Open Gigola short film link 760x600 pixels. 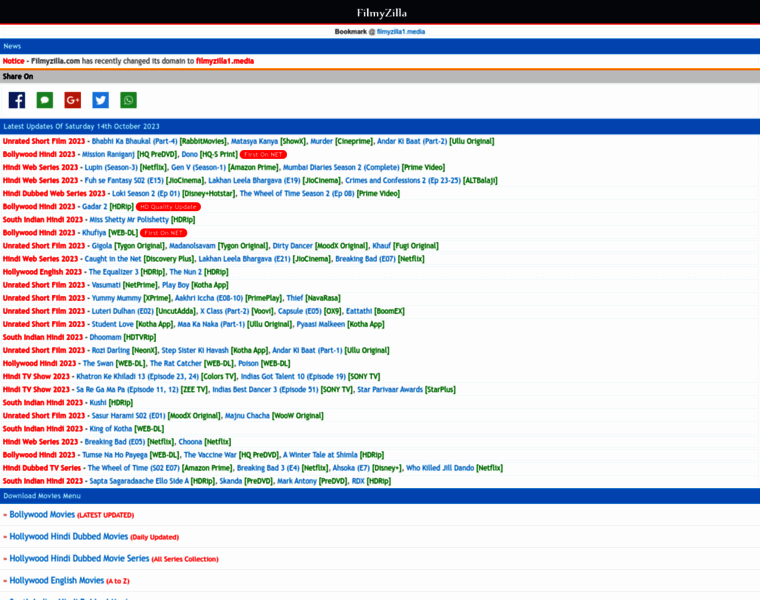coord(102,246)
